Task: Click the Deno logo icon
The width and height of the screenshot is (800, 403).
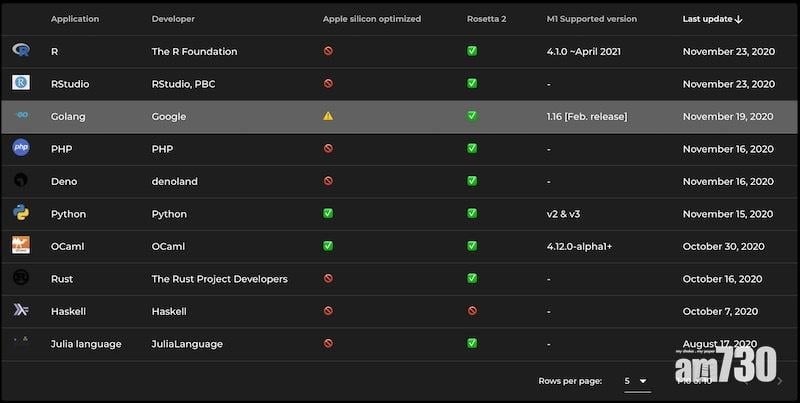Action: [21, 181]
